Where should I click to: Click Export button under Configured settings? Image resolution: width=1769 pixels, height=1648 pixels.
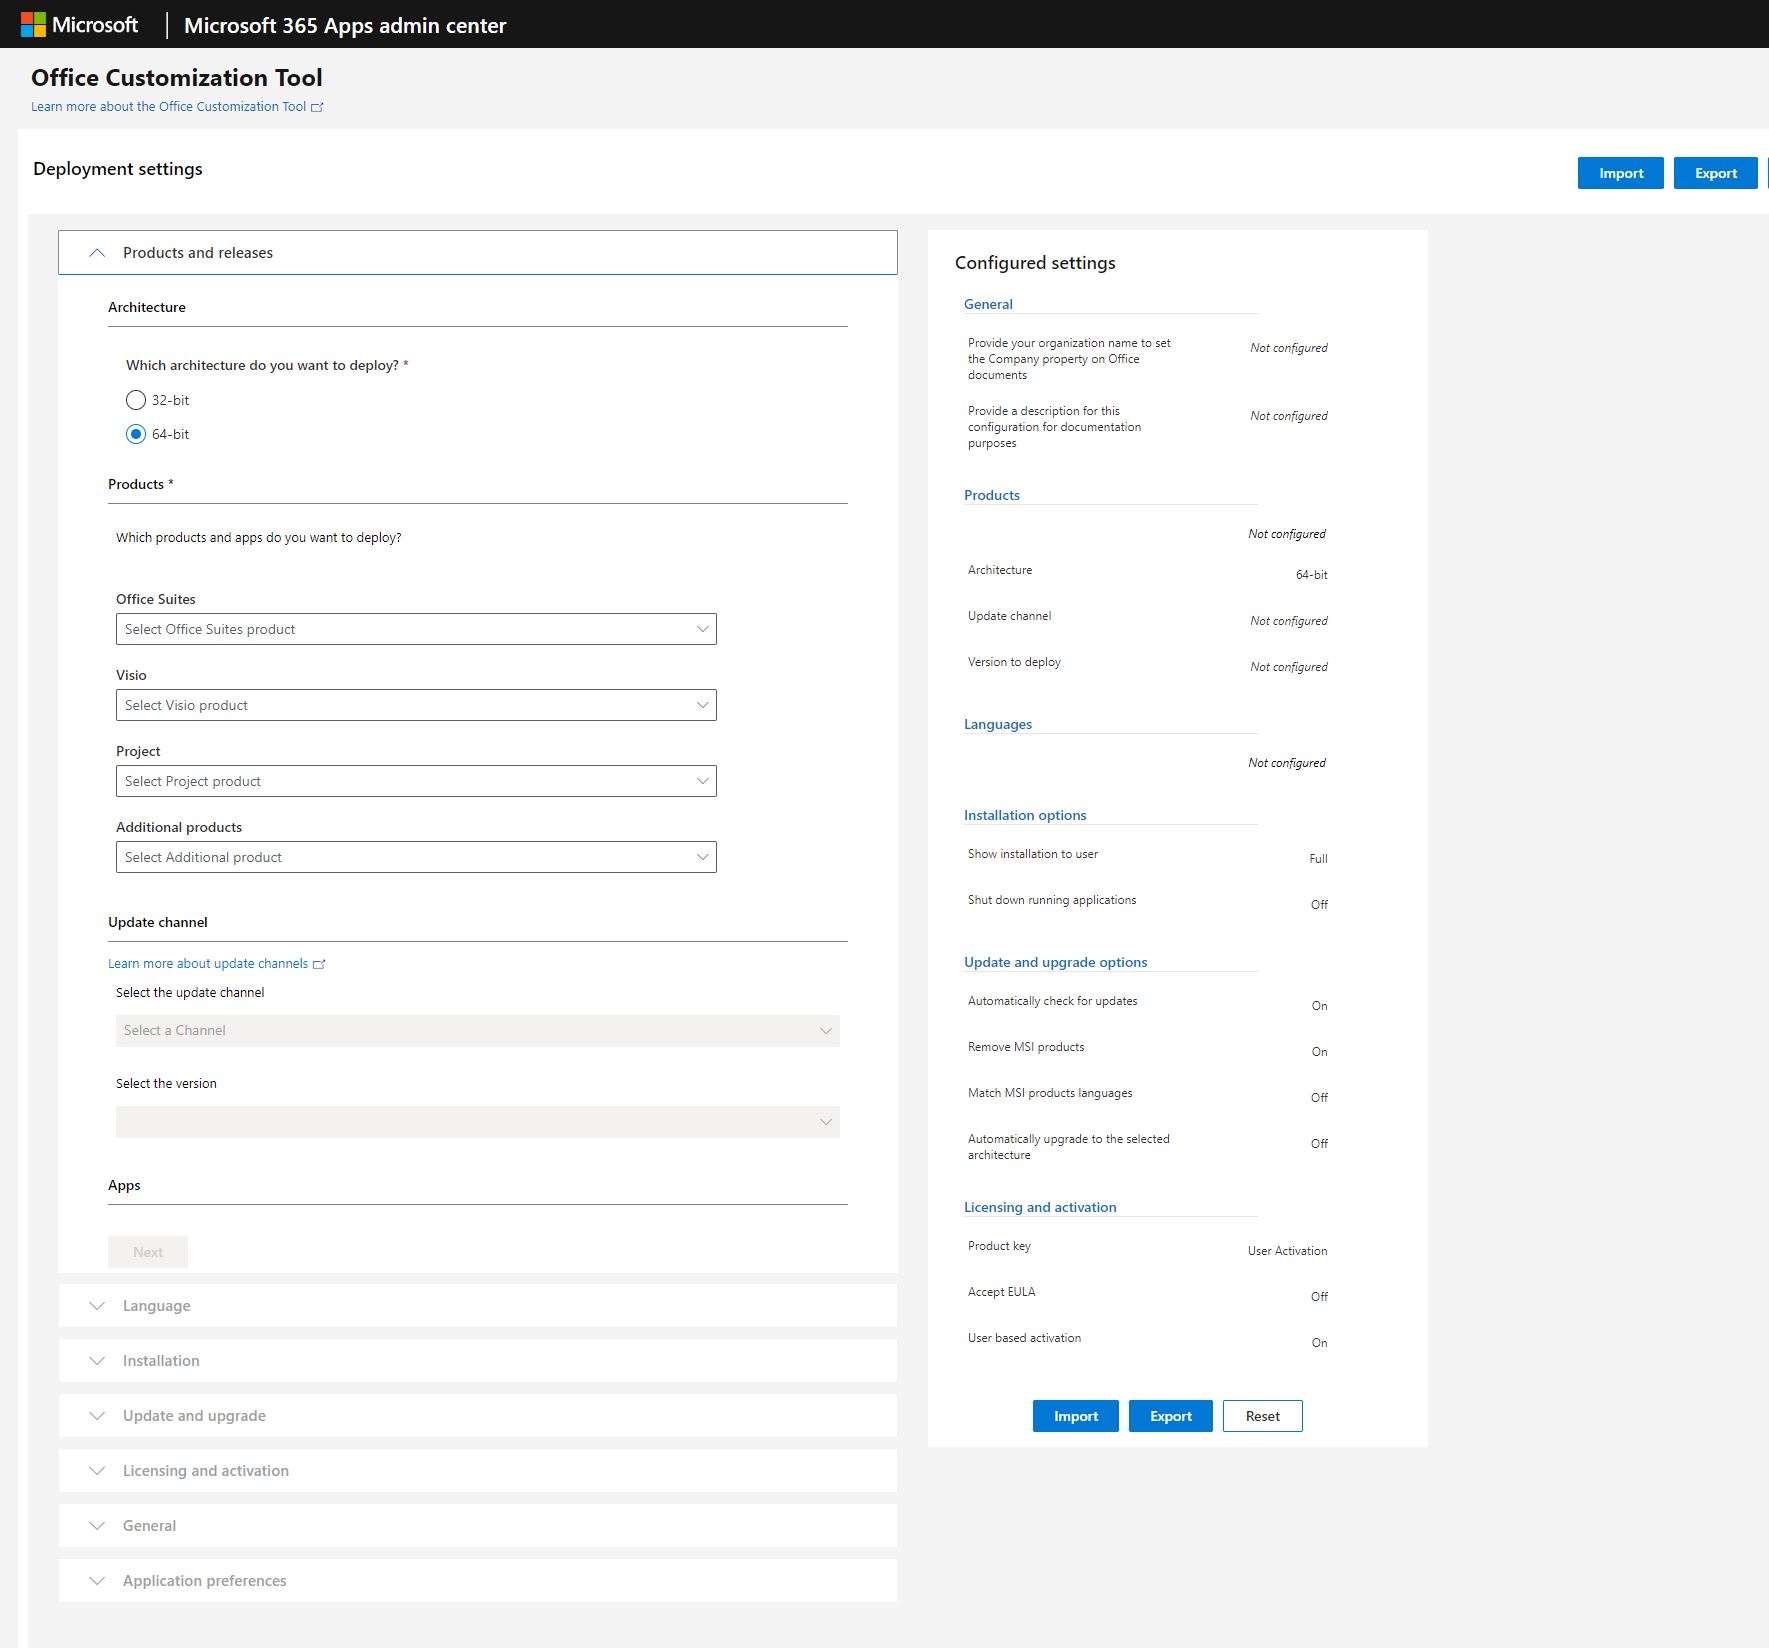[1171, 1416]
